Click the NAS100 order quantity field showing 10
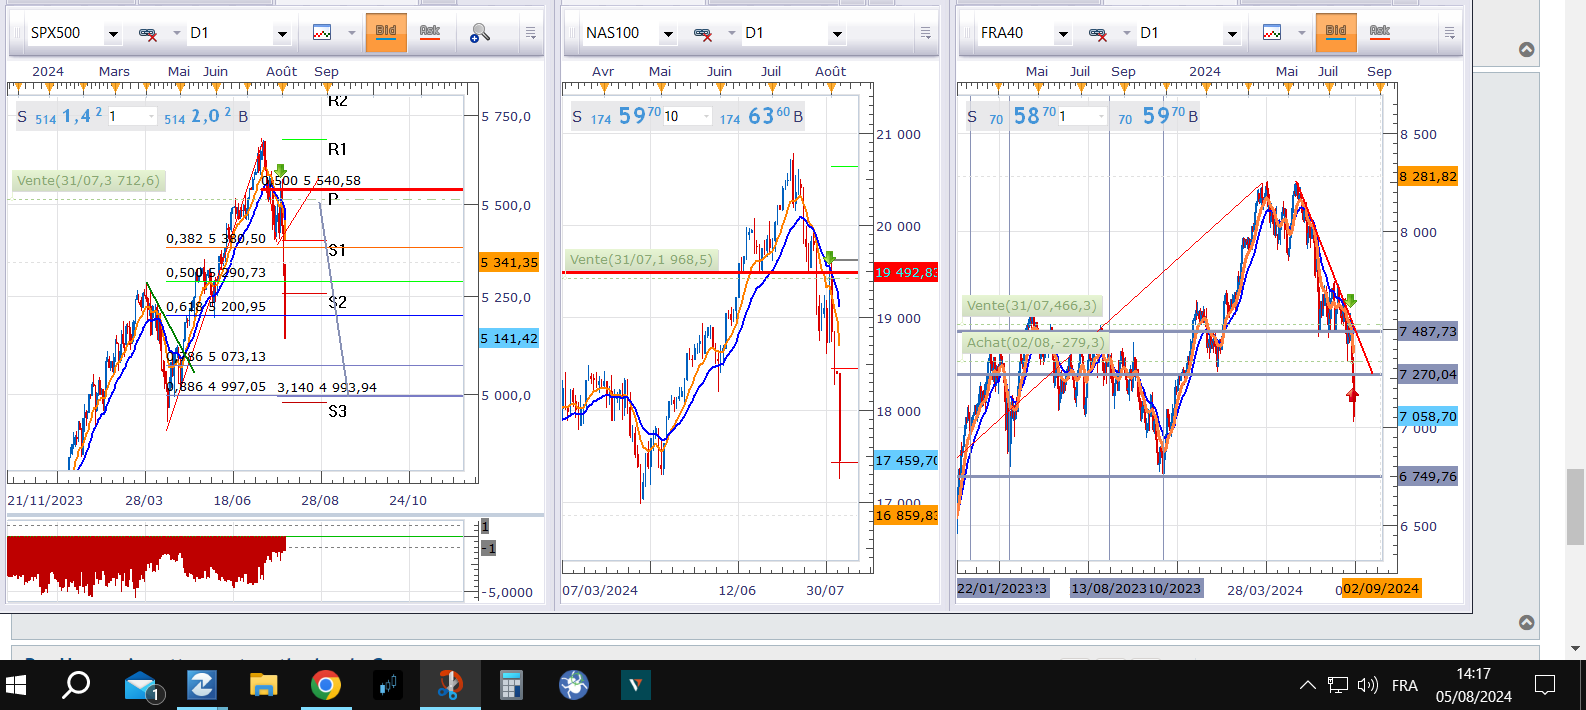Viewport: 1586px width, 710px height. pos(686,116)
